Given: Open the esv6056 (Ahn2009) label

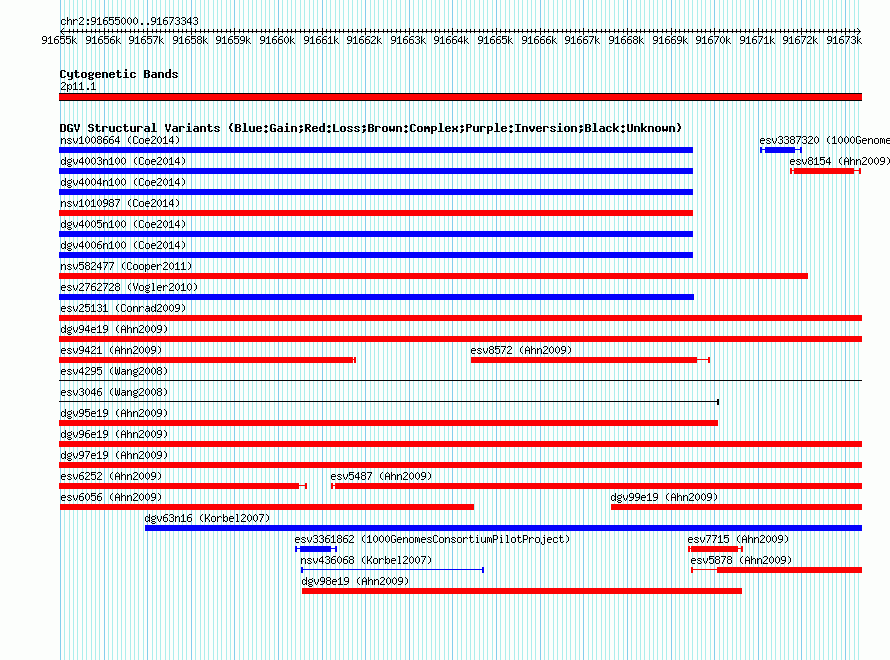Looking at the screenshot, I should [111, 497].
